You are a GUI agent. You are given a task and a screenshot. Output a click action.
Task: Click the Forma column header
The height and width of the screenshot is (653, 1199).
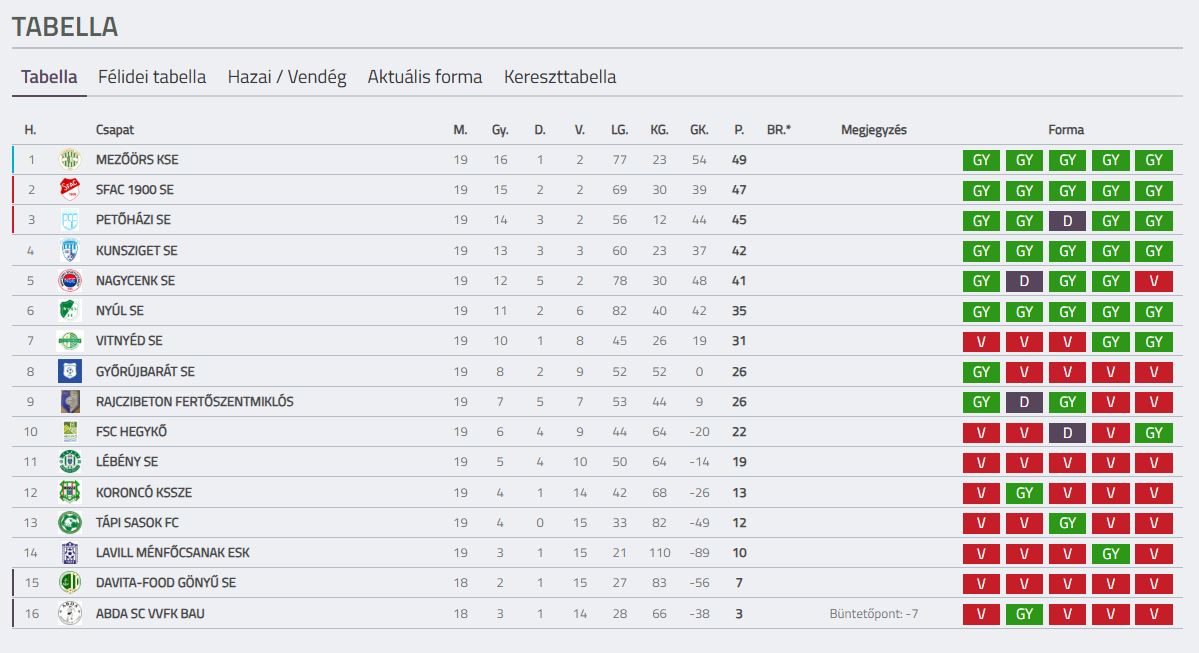(x=1066, y=130)
